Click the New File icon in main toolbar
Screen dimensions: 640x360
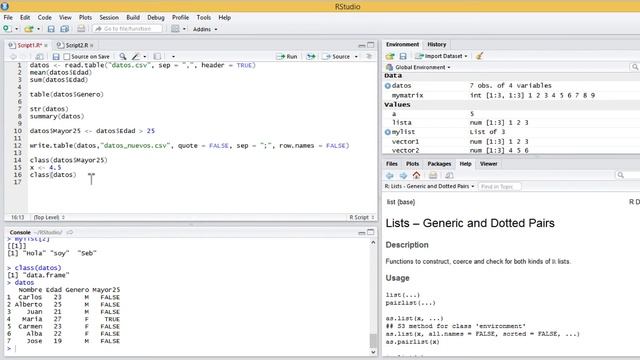pyautogui.click(x=7, y=29)
